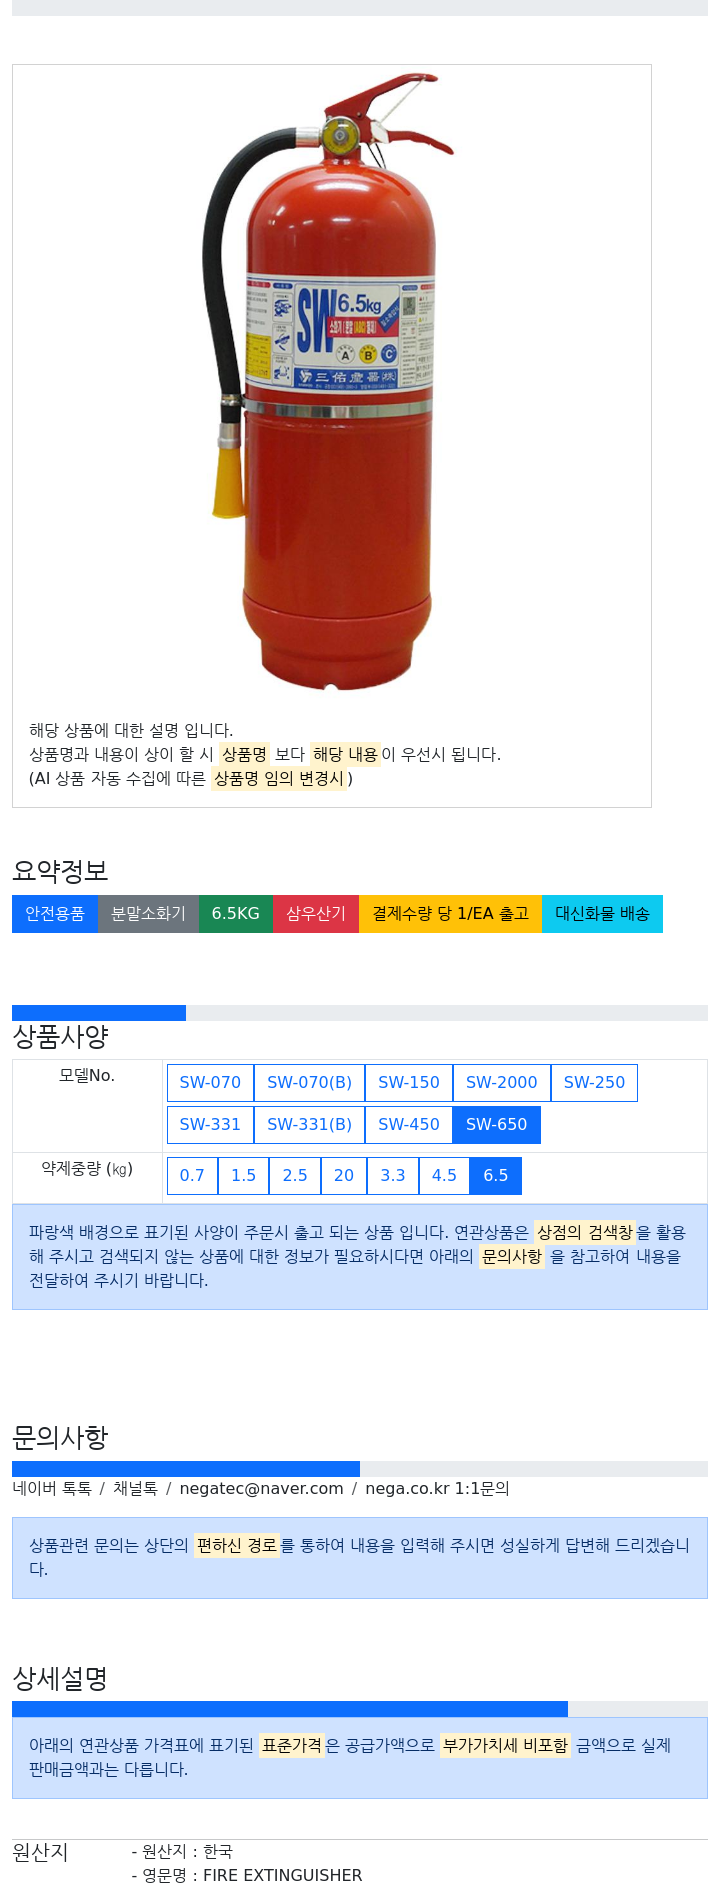Click the negatec@naver.com email contact
The height and width of the screenshot is (1888, 720).
pos(261,1489)
